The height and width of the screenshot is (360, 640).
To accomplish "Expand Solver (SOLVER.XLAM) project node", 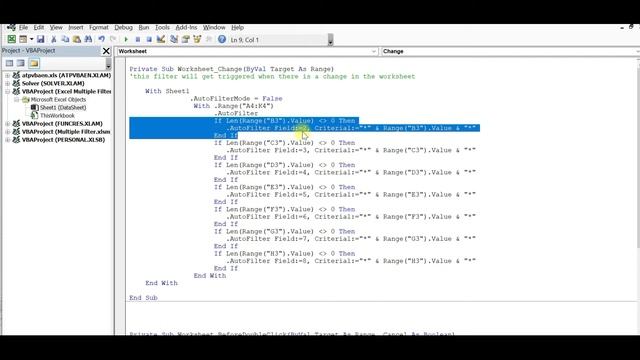I will [7, 83].
